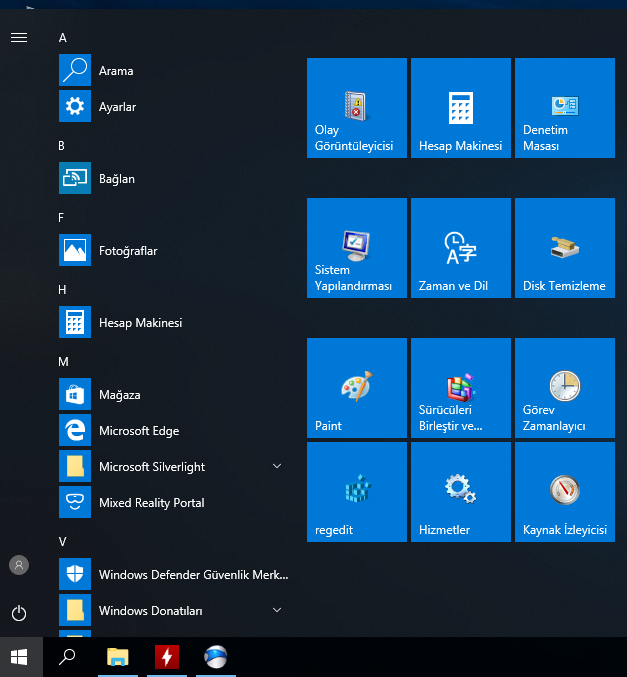Viewport: 627px width, 677px height.
Task: Click the letter V group header
Action: coord(63,542)
